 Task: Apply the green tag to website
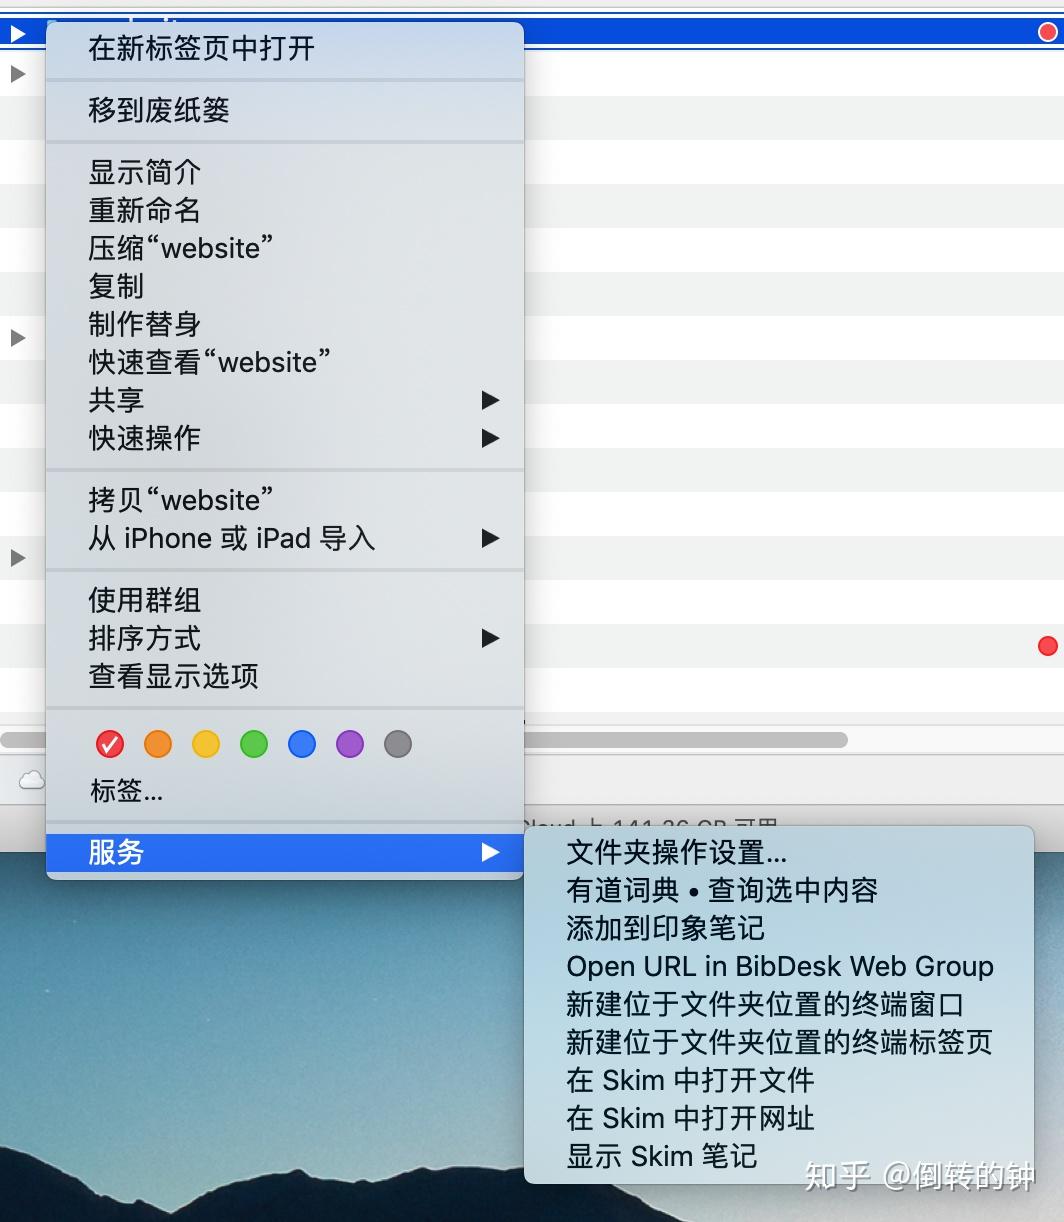coord(253,744)
